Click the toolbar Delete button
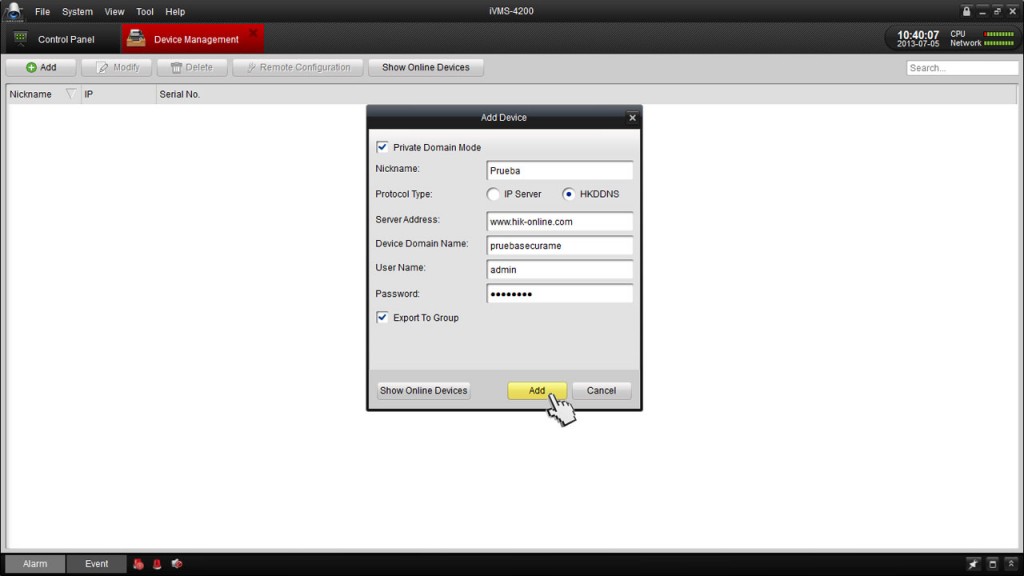Viewport: 1024px width, 576px height. pyautogui.click(x=192, y=67)
